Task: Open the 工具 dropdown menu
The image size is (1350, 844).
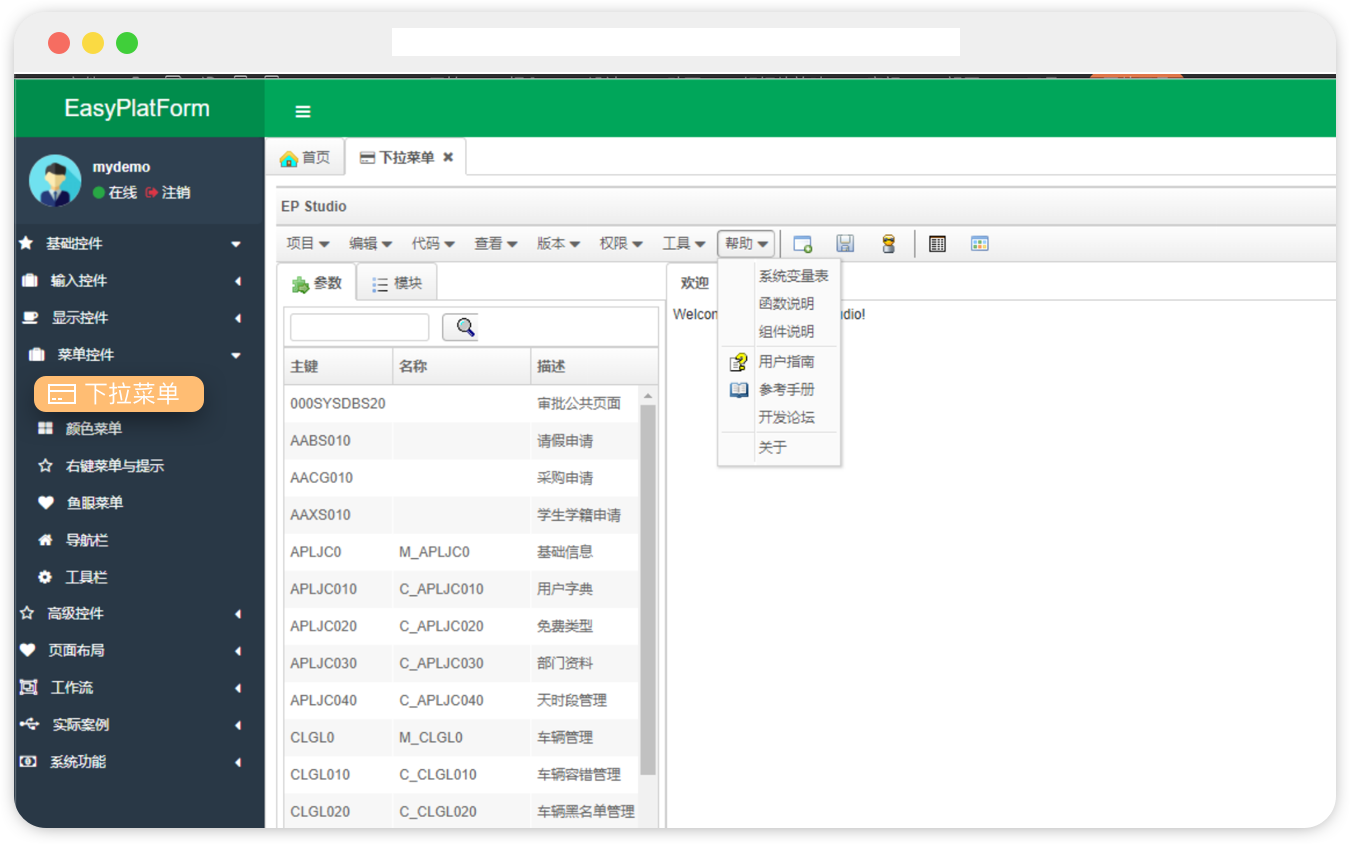Action: (x=684, y=244)
